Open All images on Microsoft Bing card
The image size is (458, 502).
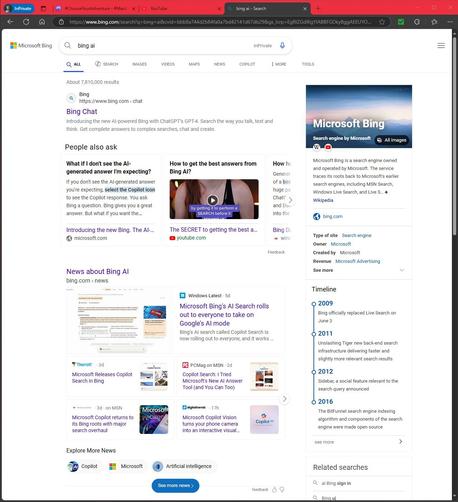coord(392,140)
